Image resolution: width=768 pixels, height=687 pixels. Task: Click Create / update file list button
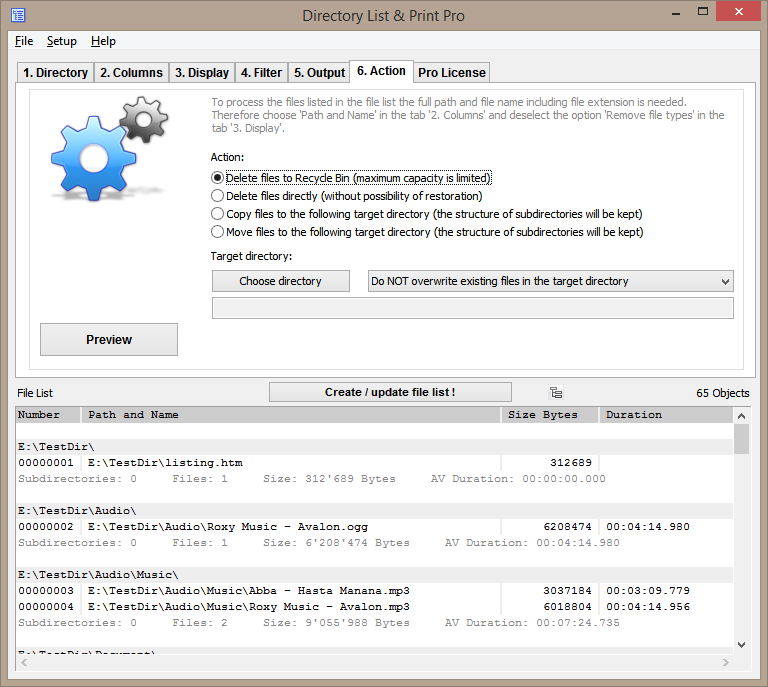coord(390,392)
